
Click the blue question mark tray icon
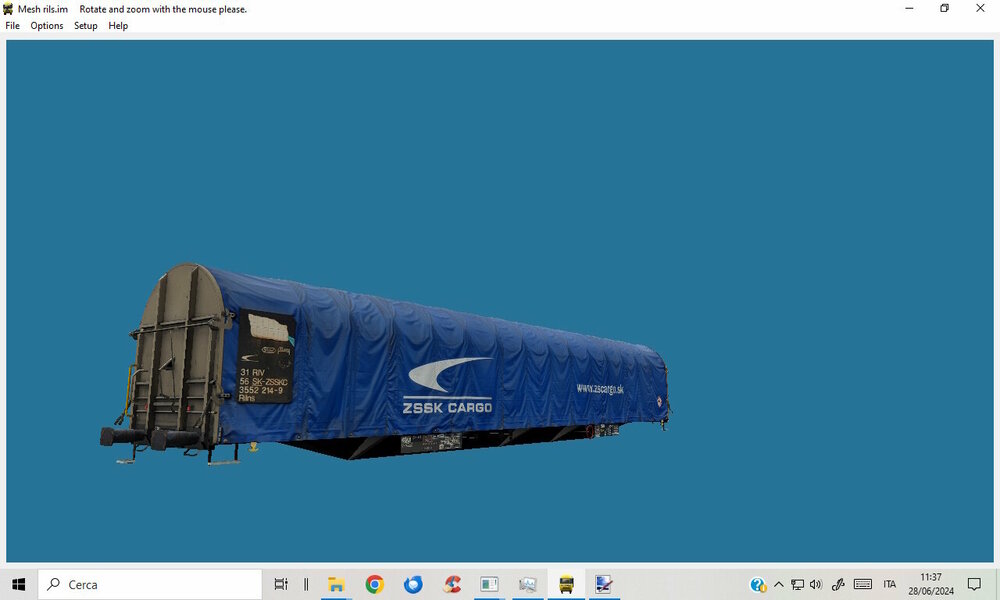coord(758,585)
